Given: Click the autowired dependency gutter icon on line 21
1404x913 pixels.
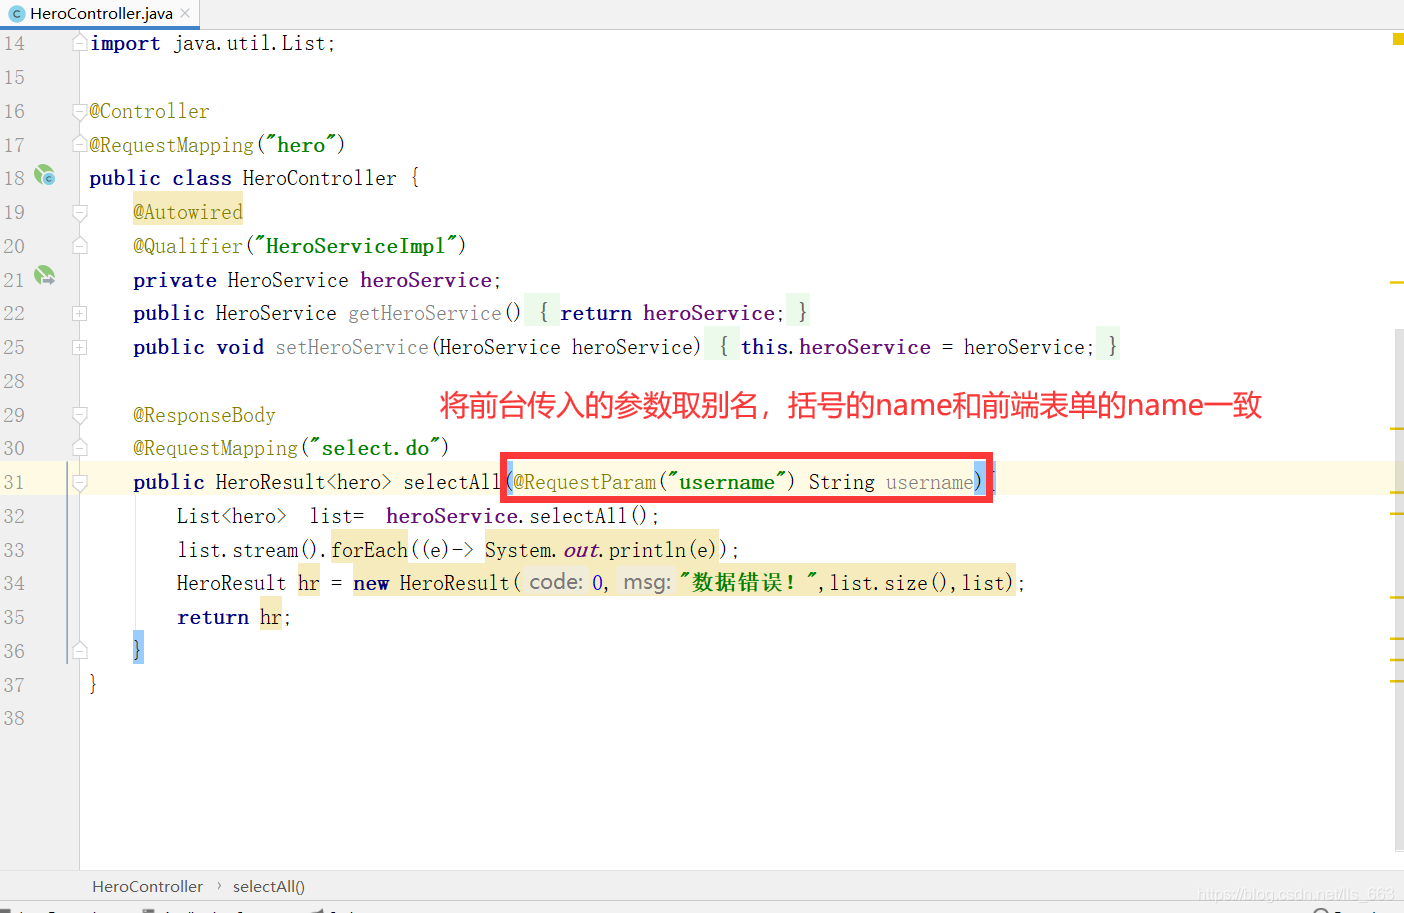Looking at the screenshot, I should [x=45, y=276].
